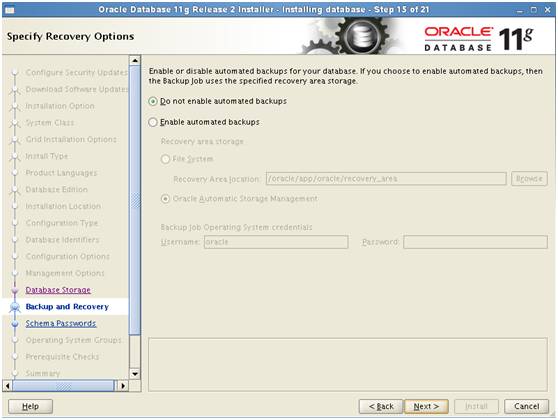Click the Install Type step
This screenshot has height=420, width=558.
pos(47,156)
